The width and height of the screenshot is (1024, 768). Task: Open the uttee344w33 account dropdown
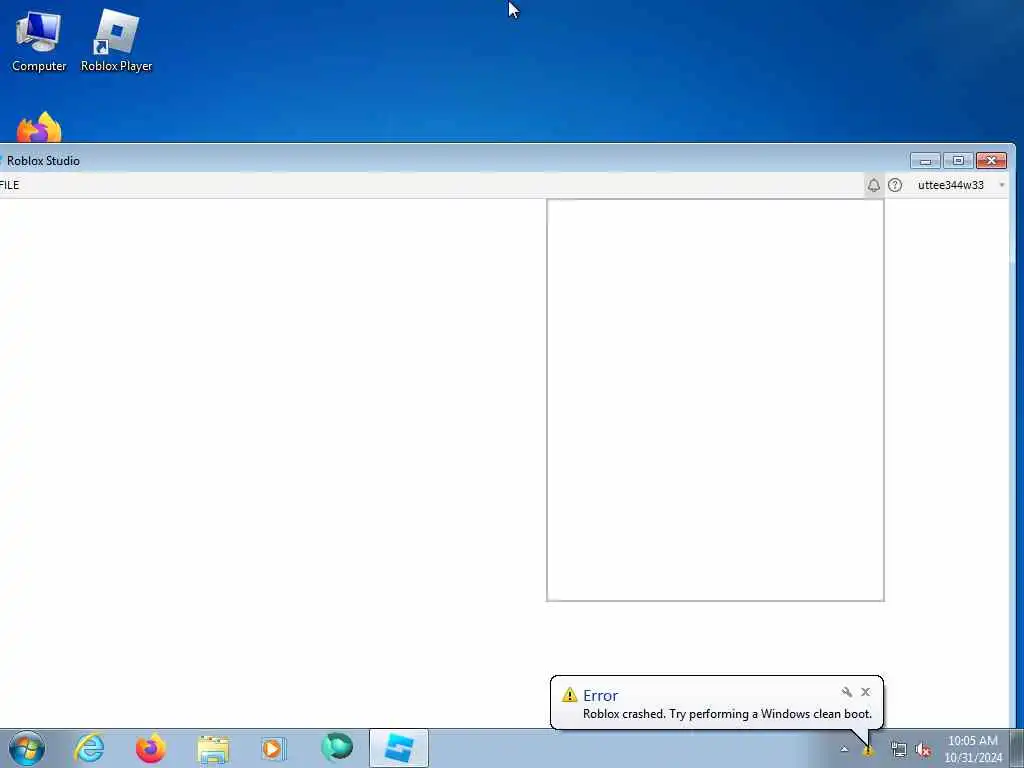(1002, 185)
